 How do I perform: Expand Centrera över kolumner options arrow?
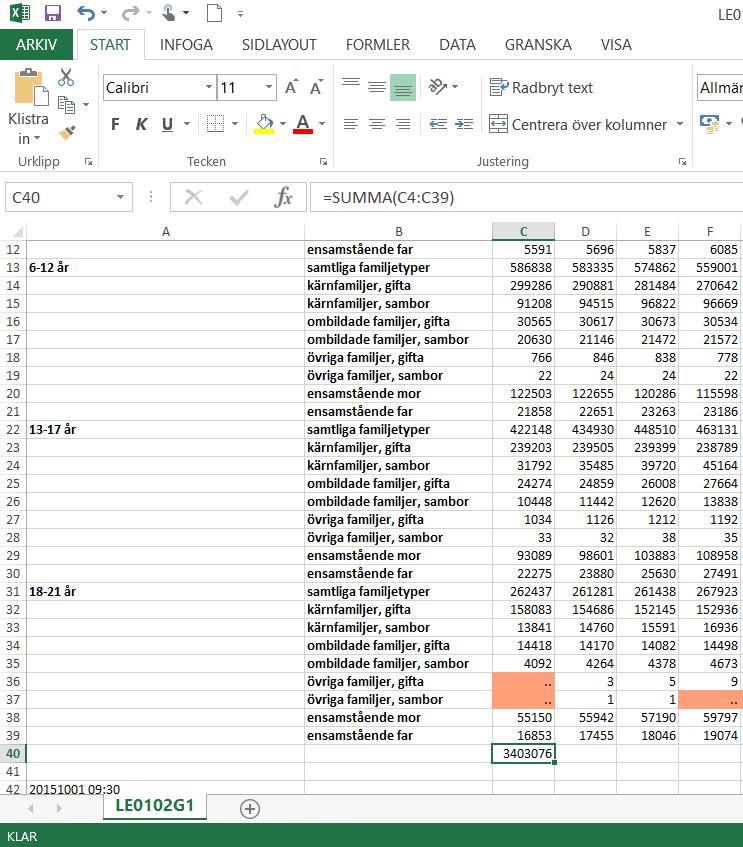pos(680,124)
